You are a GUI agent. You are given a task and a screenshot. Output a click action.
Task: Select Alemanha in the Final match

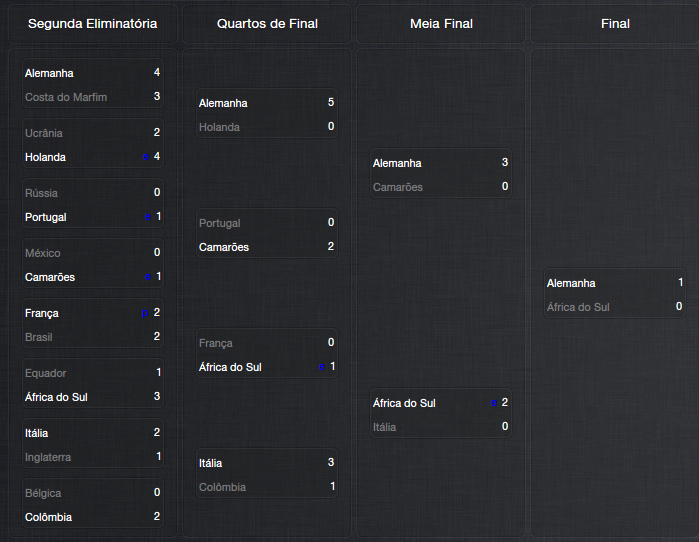(571, 283)
